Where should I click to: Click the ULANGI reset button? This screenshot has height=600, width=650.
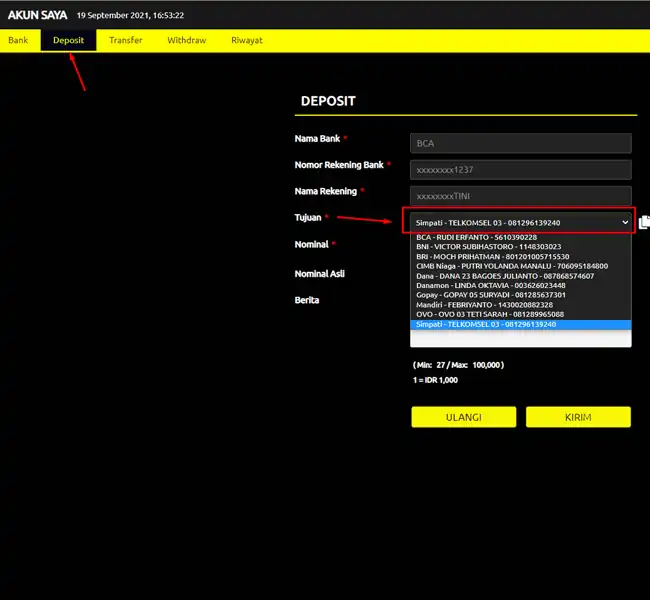(464, 417)
